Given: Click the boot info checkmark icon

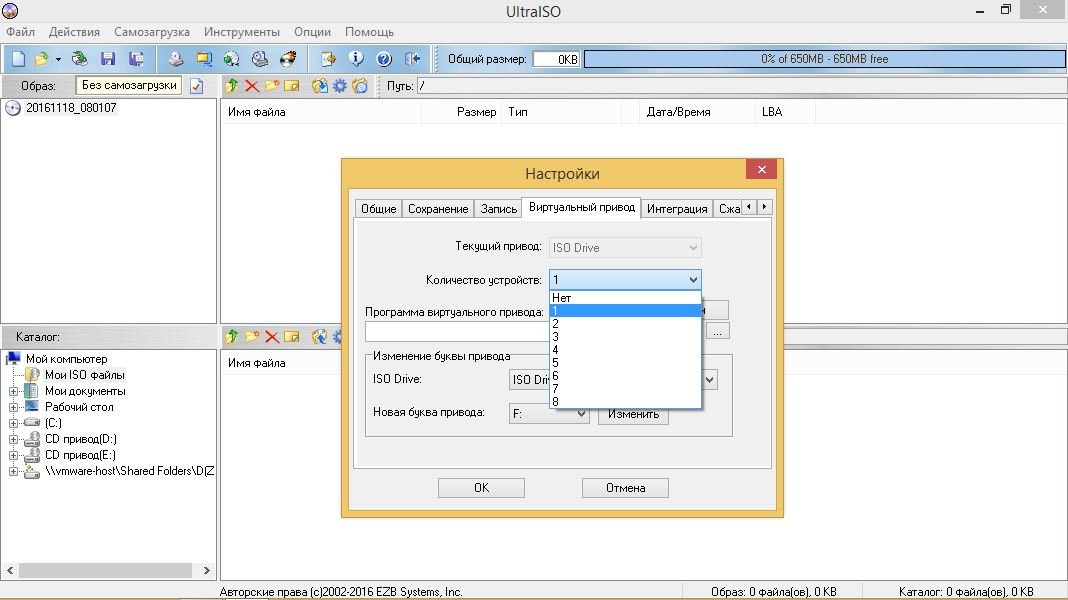Looking at the screenshot, I should [197, 86].
